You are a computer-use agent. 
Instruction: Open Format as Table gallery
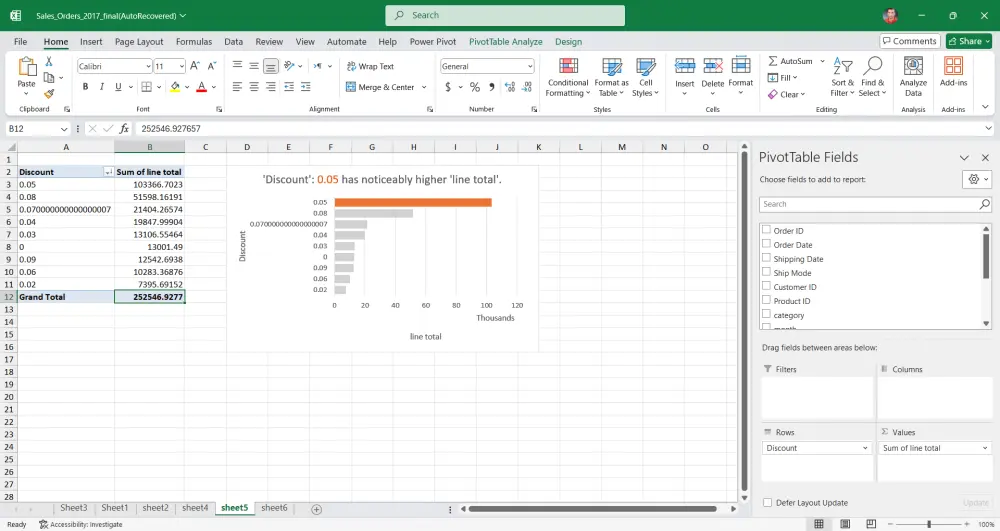click(x=611, y=77)
